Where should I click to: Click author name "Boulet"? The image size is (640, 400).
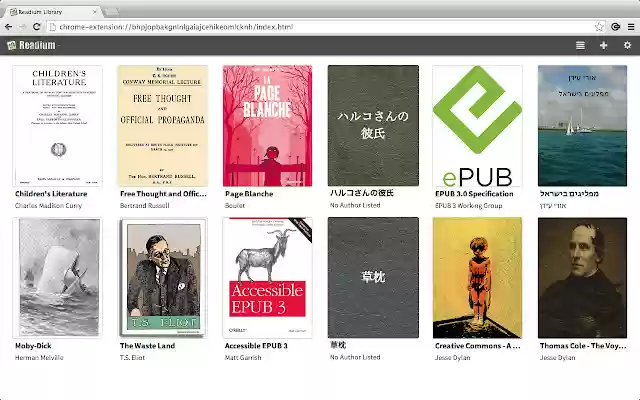coord(235,206)
